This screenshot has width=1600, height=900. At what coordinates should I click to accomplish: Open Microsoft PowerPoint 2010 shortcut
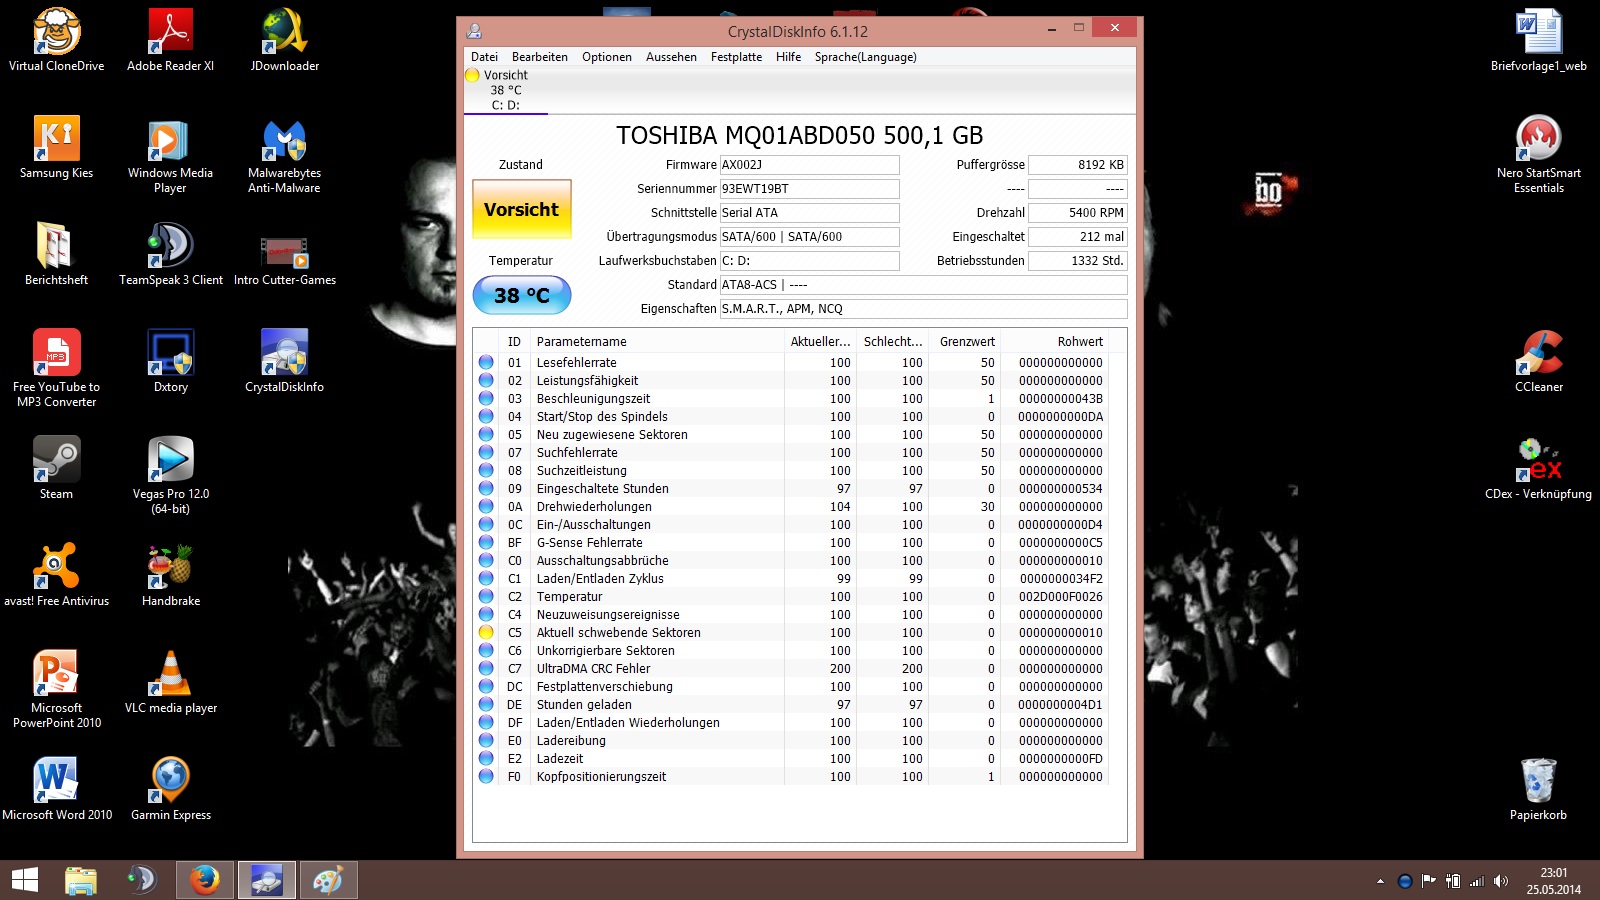(57, 689)
